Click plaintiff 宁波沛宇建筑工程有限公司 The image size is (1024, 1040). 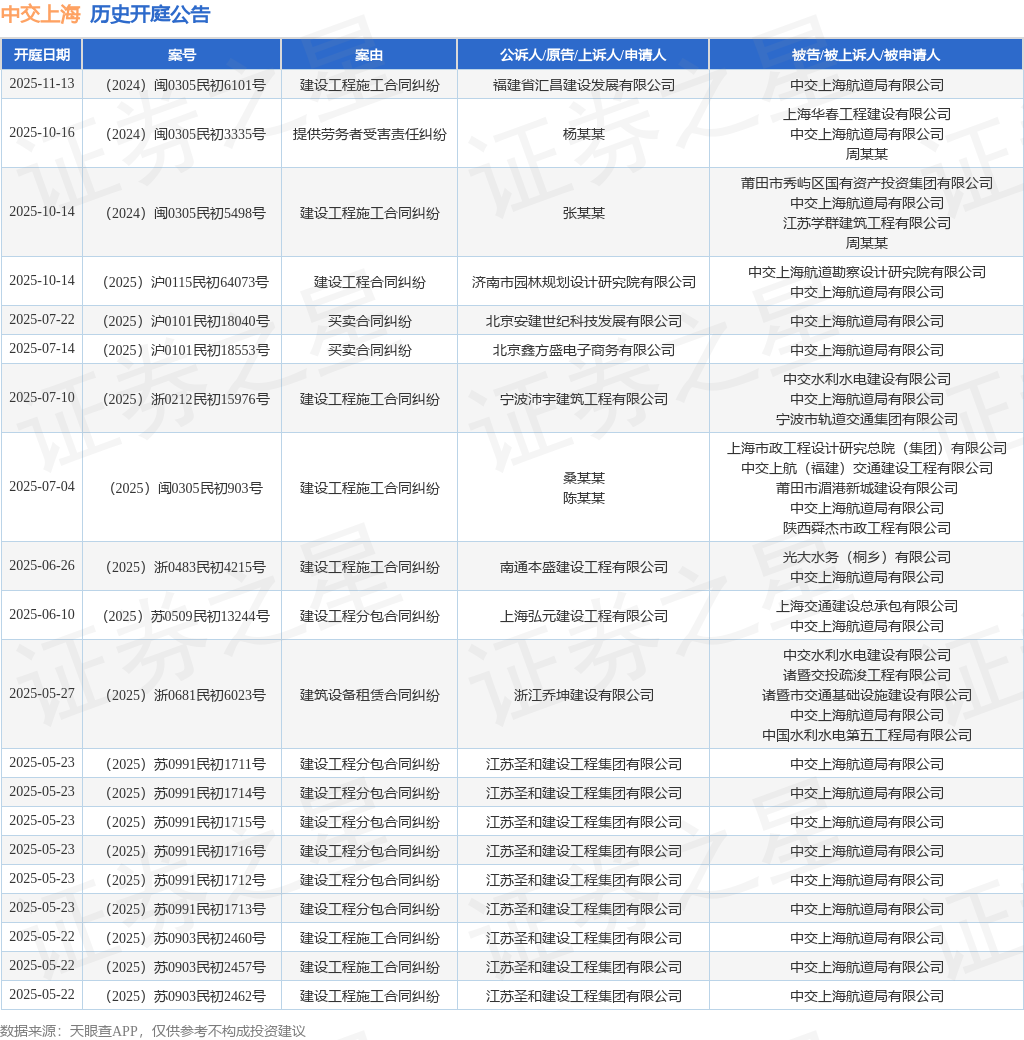584,399
